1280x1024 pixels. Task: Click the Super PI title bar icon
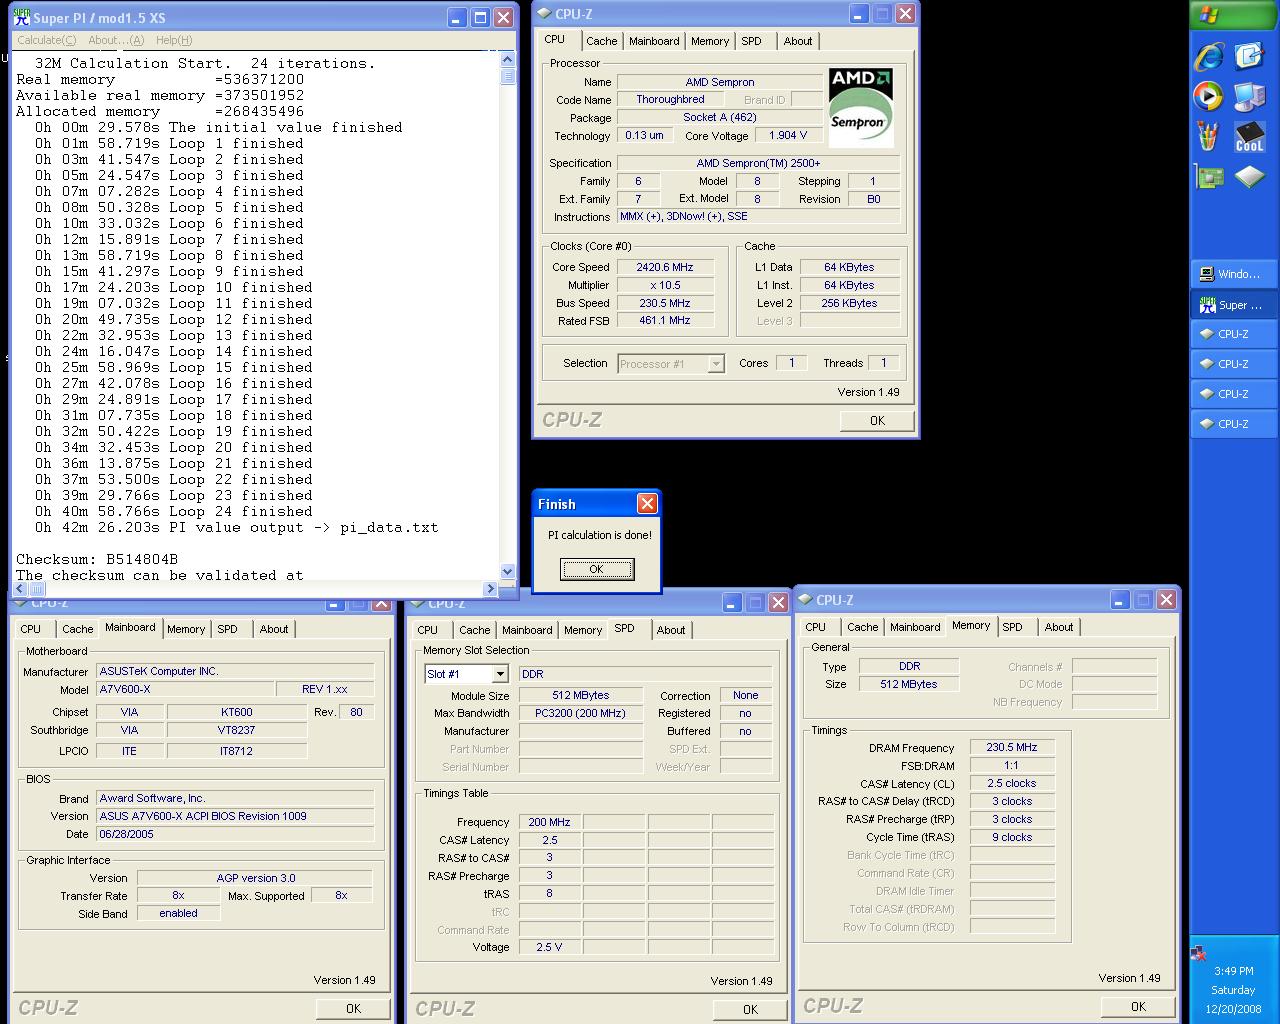tap(21, 17)
